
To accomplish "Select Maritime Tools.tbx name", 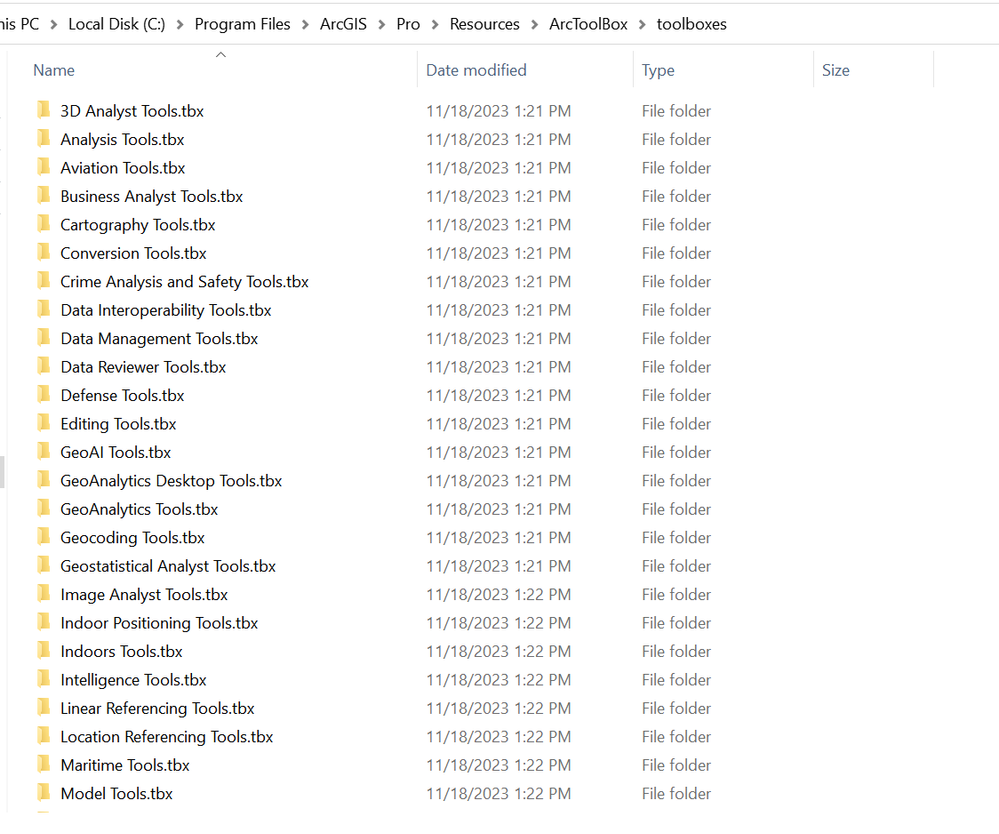I will click(126, 765).
